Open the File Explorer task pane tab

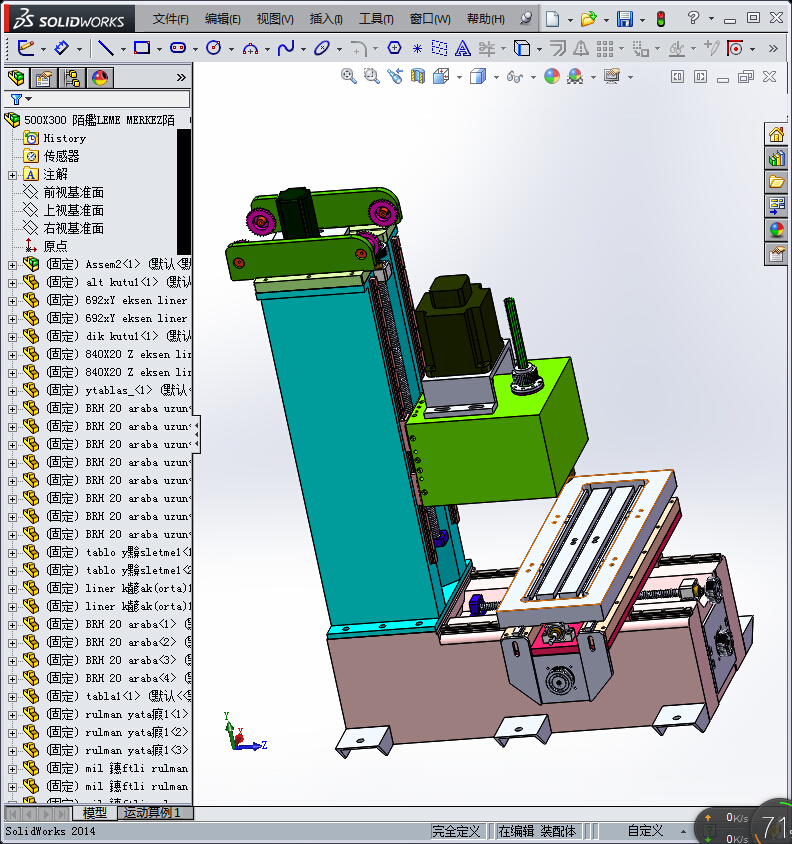click(776, 182)
